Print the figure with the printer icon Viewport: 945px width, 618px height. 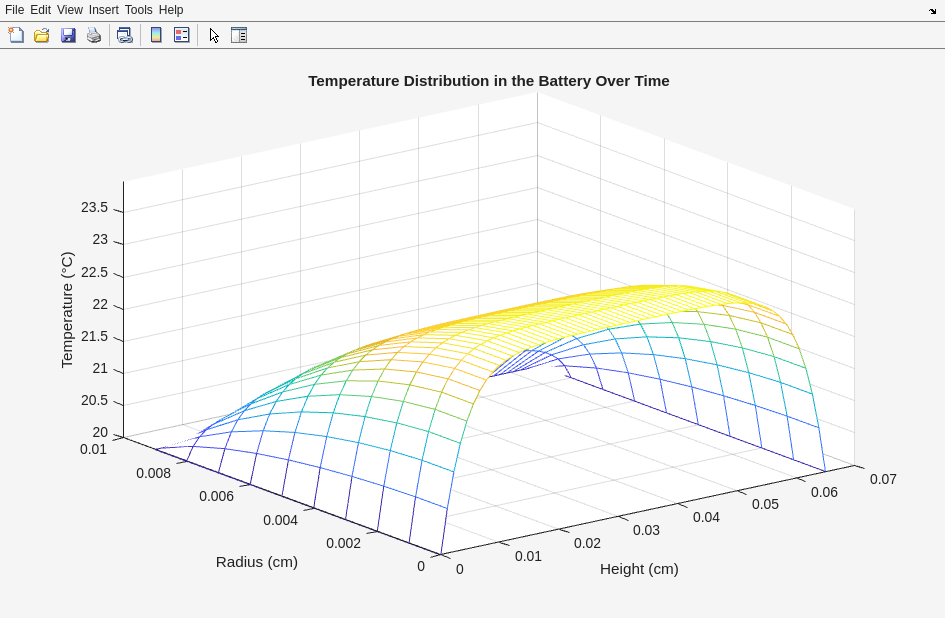click(94, 35)
